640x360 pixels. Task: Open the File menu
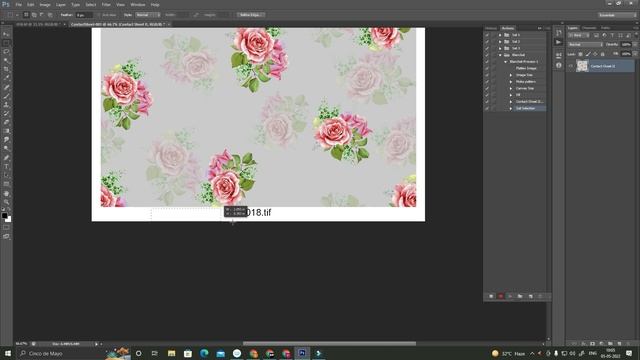tap(18, 4)
